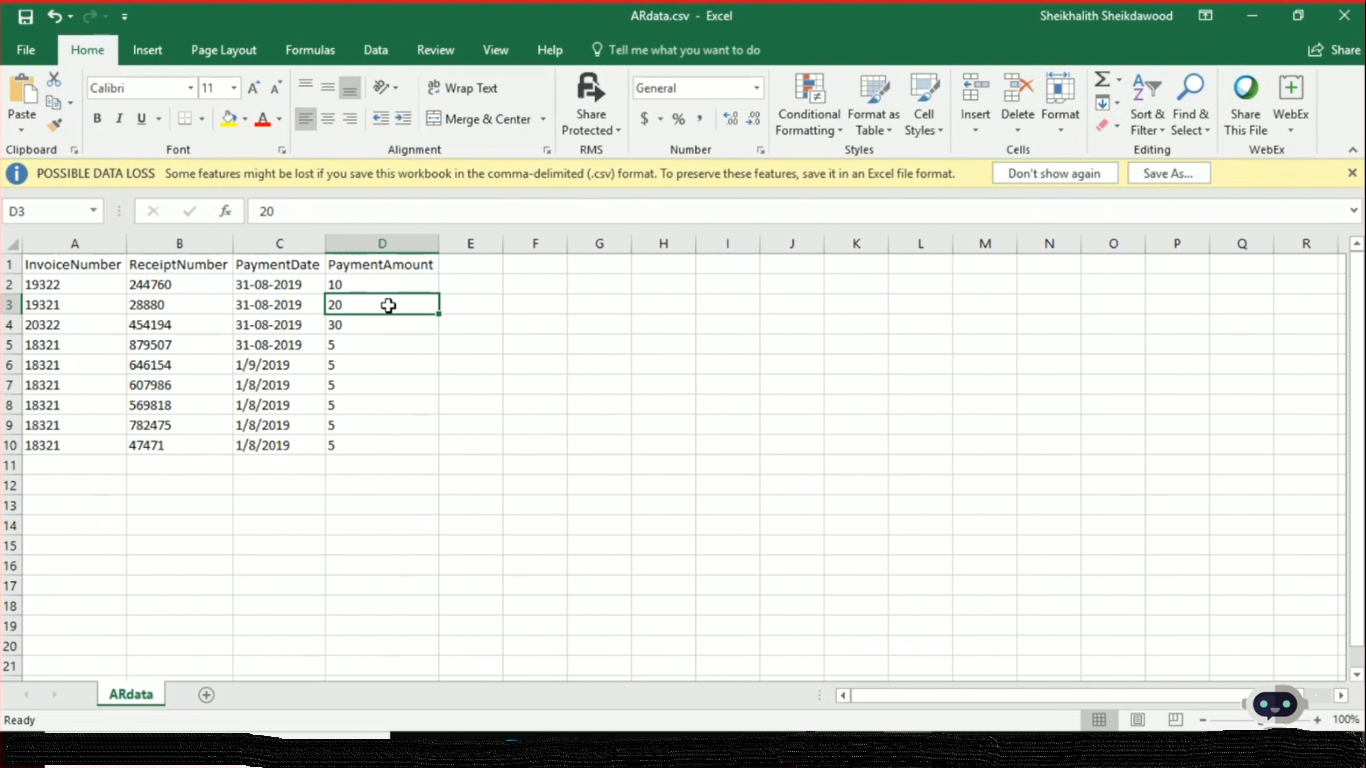Open the Name Box dropdown arrow

(x=93, y=211)
